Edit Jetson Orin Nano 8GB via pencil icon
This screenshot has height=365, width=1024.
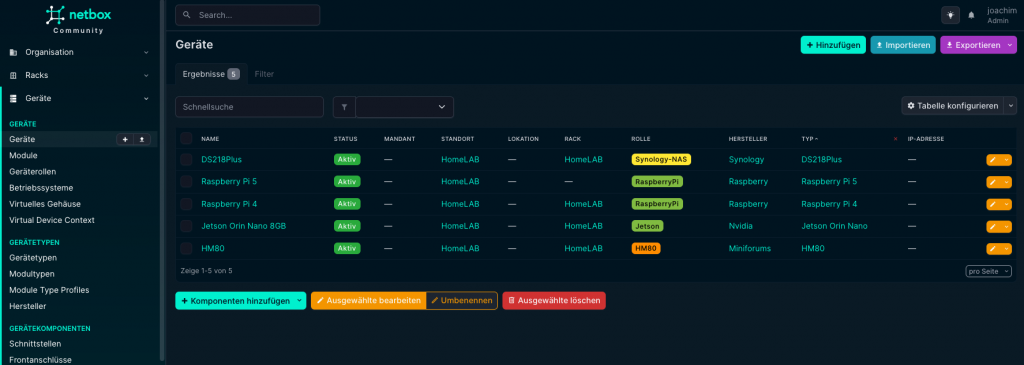[993, 227]
